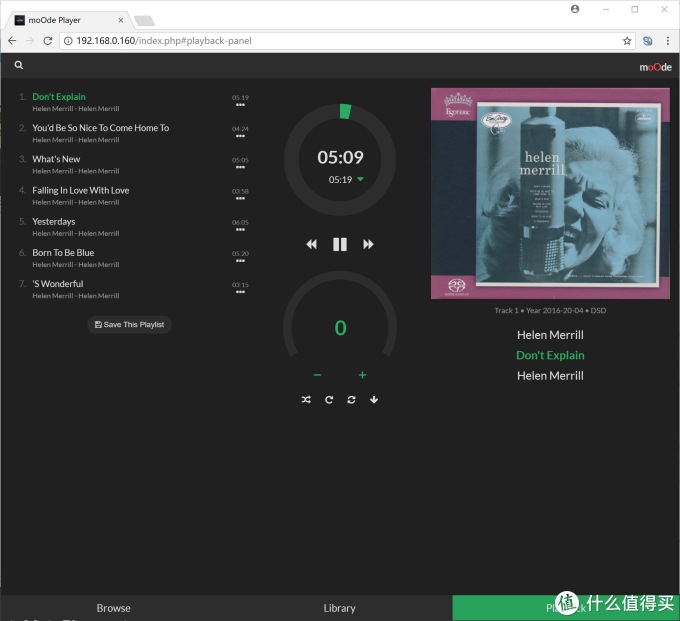Screen dimensions: 680x621
Task: Toggle consume mode down-arrow icon
Action: tap(374, 400)
